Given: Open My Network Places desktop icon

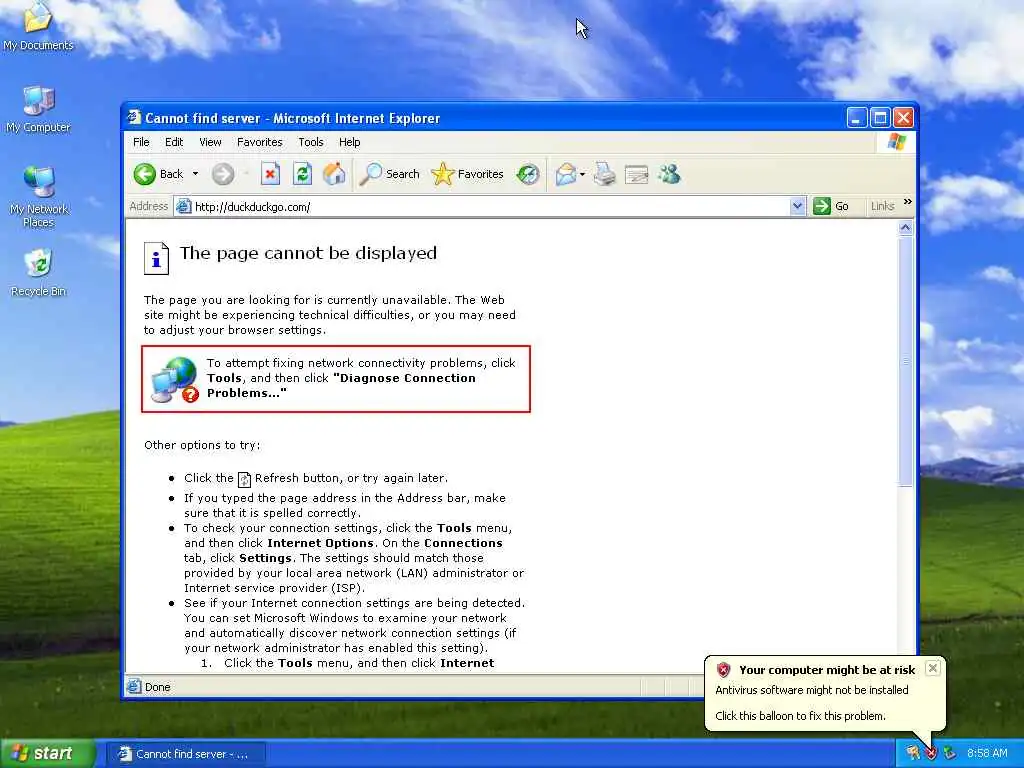Looking at the screenshot, I should (x=39, y=197).
